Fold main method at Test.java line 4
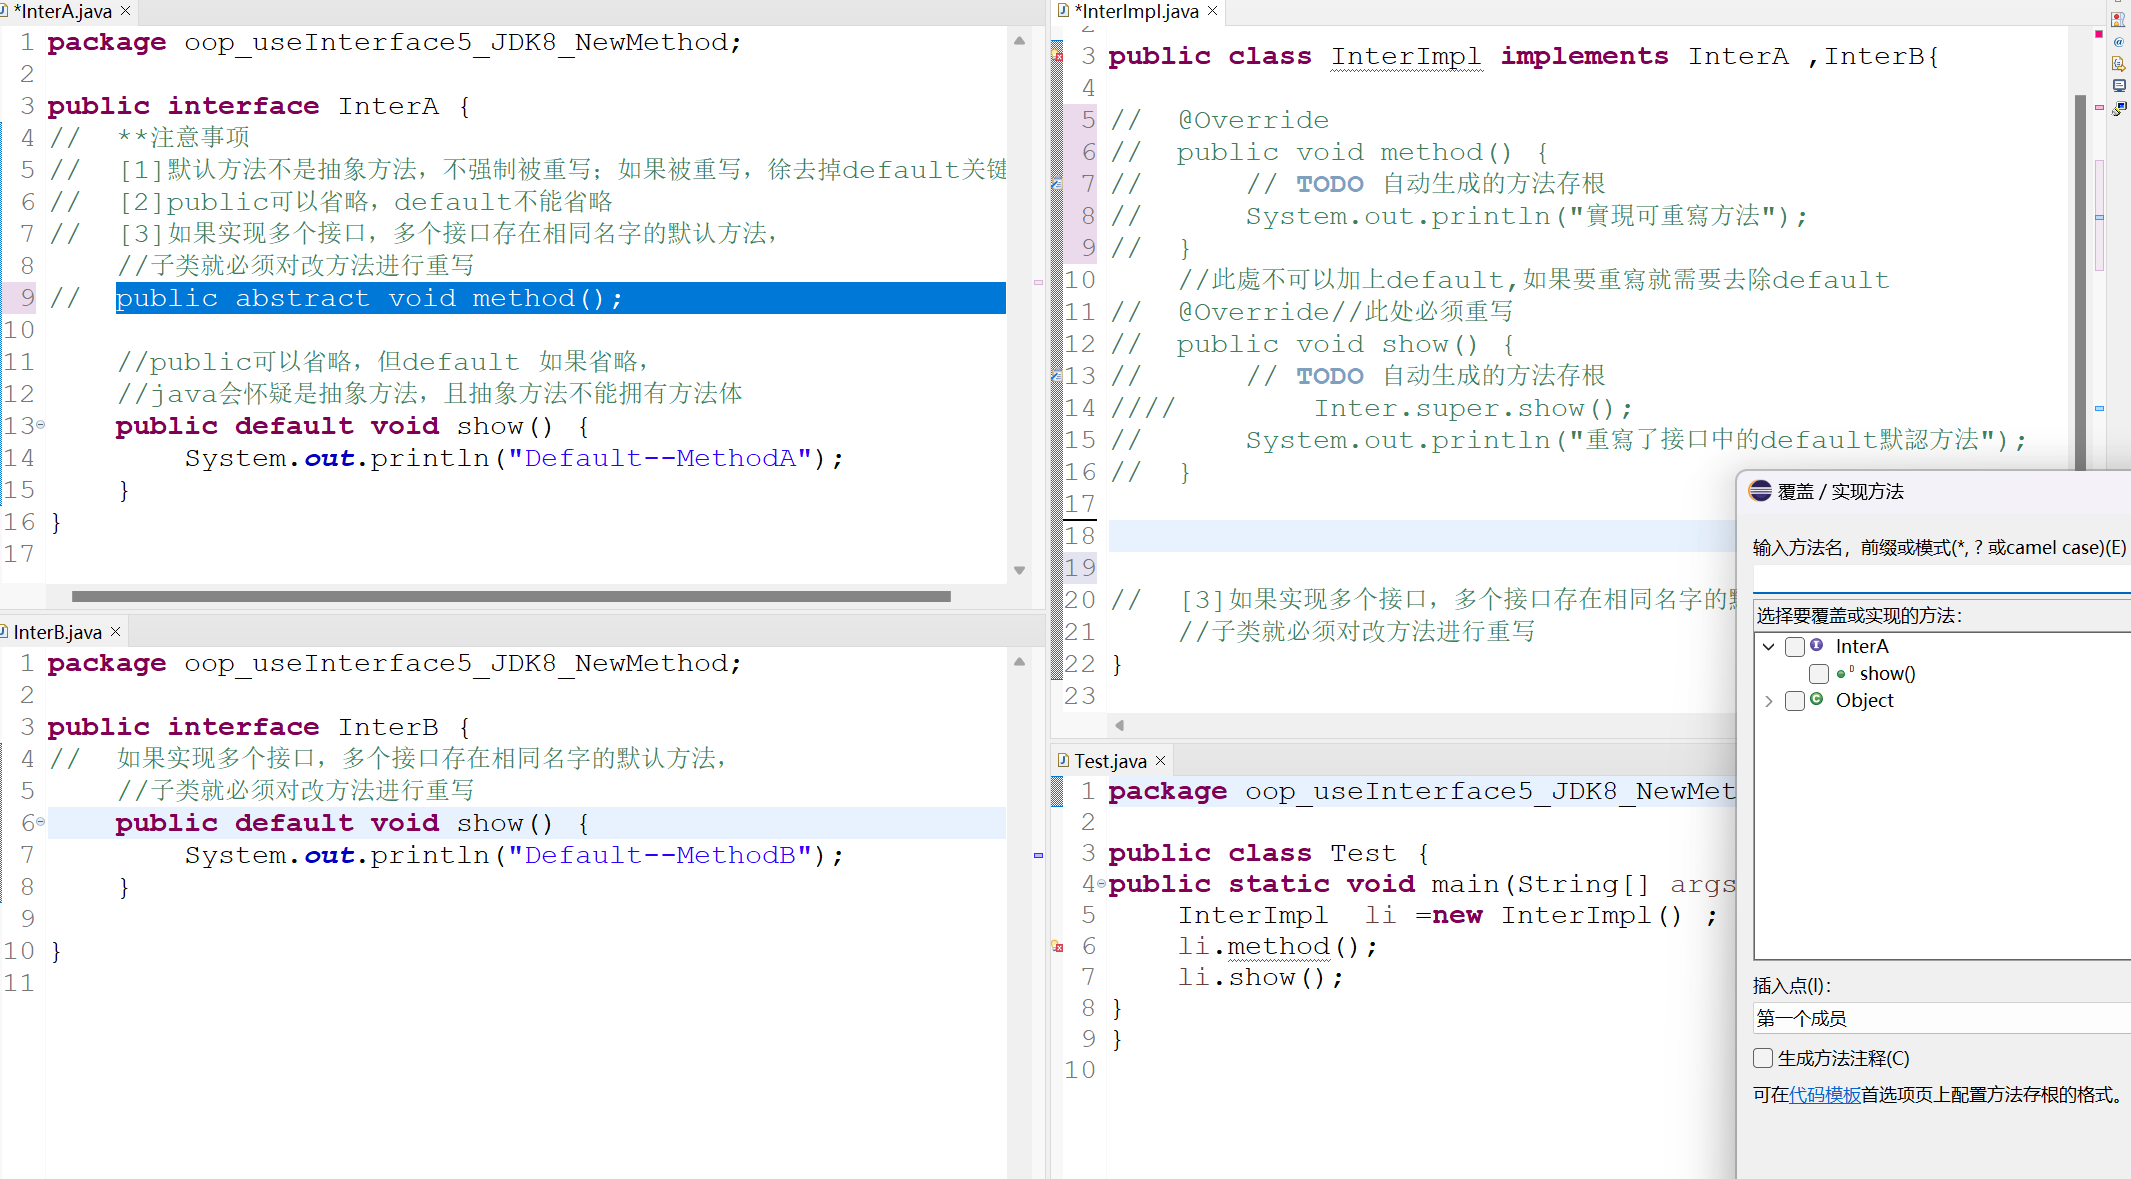The width and height of the screenshot is (2131, 1179). point(1102,884)
